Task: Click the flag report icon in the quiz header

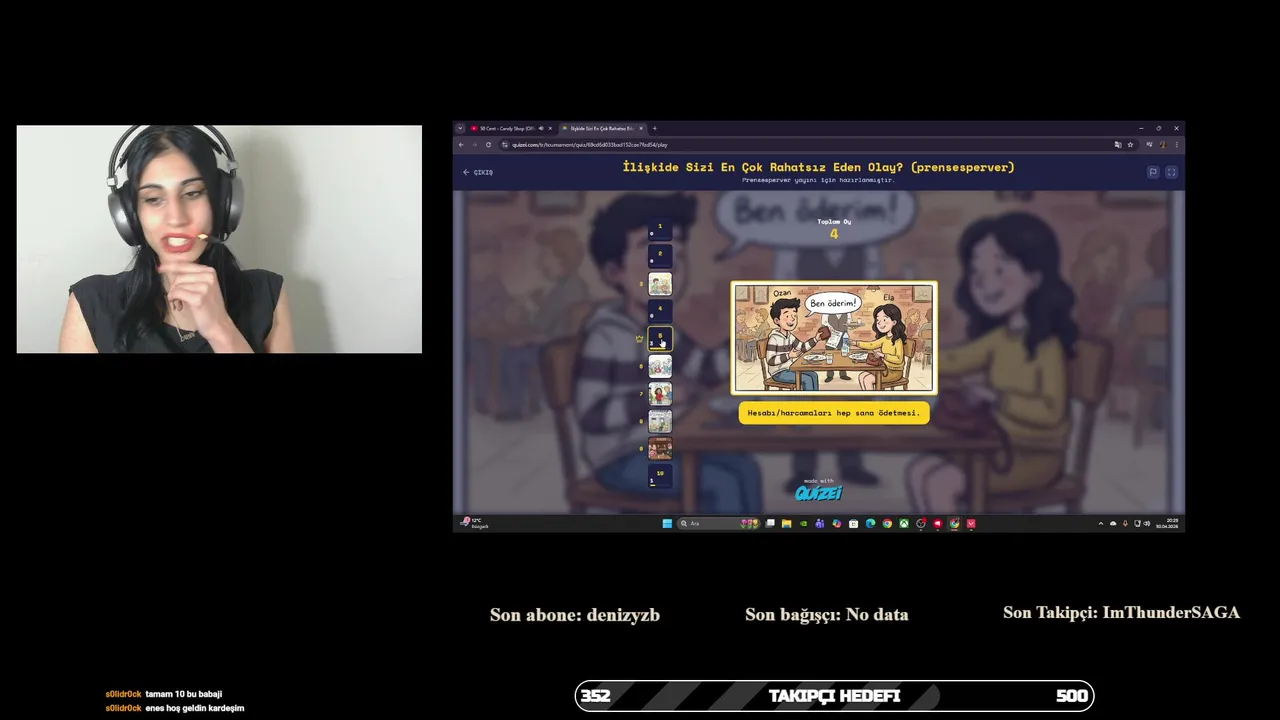Action: 1152,172
